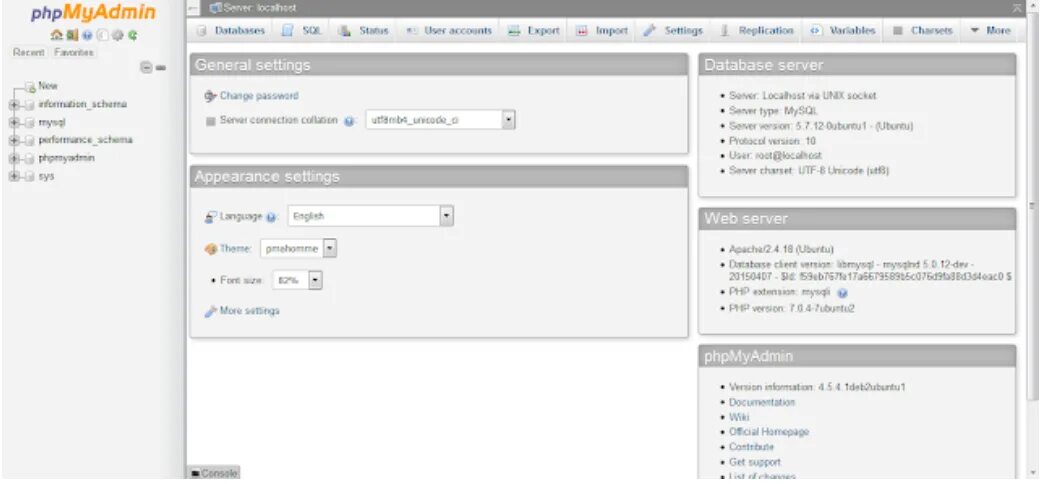Click the Server: localhost breadcrumb link
Viewport: 1047px width, 484px height.
(x=259, y=8)
